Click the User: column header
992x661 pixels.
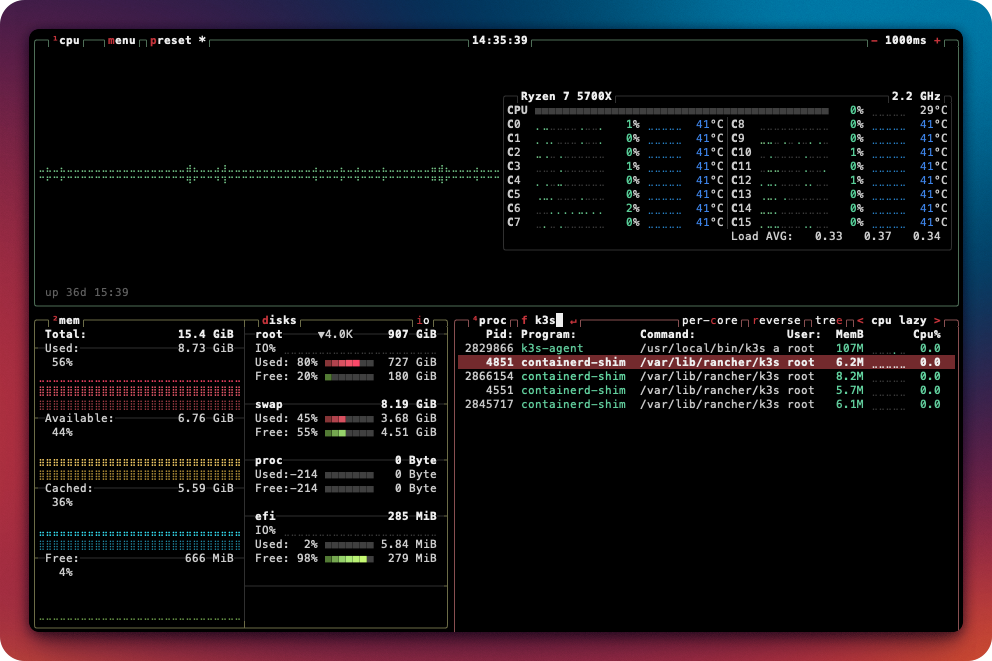804,335
